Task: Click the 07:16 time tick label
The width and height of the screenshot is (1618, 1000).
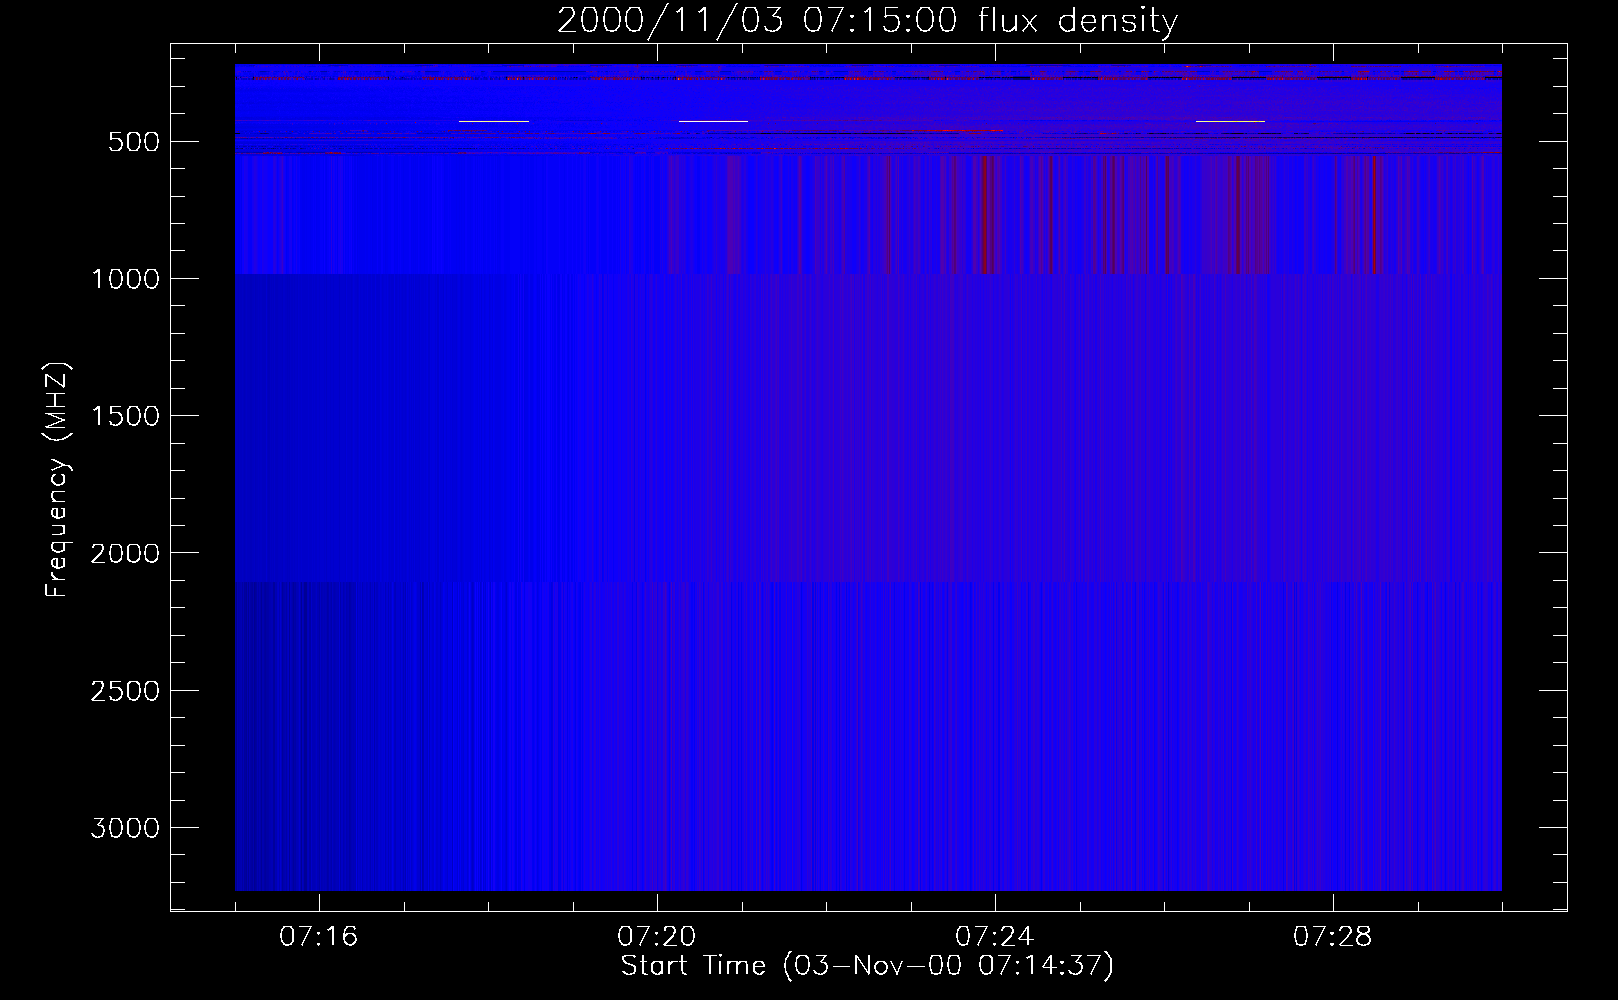Action: pyautogui.click(x=319, y=937)
